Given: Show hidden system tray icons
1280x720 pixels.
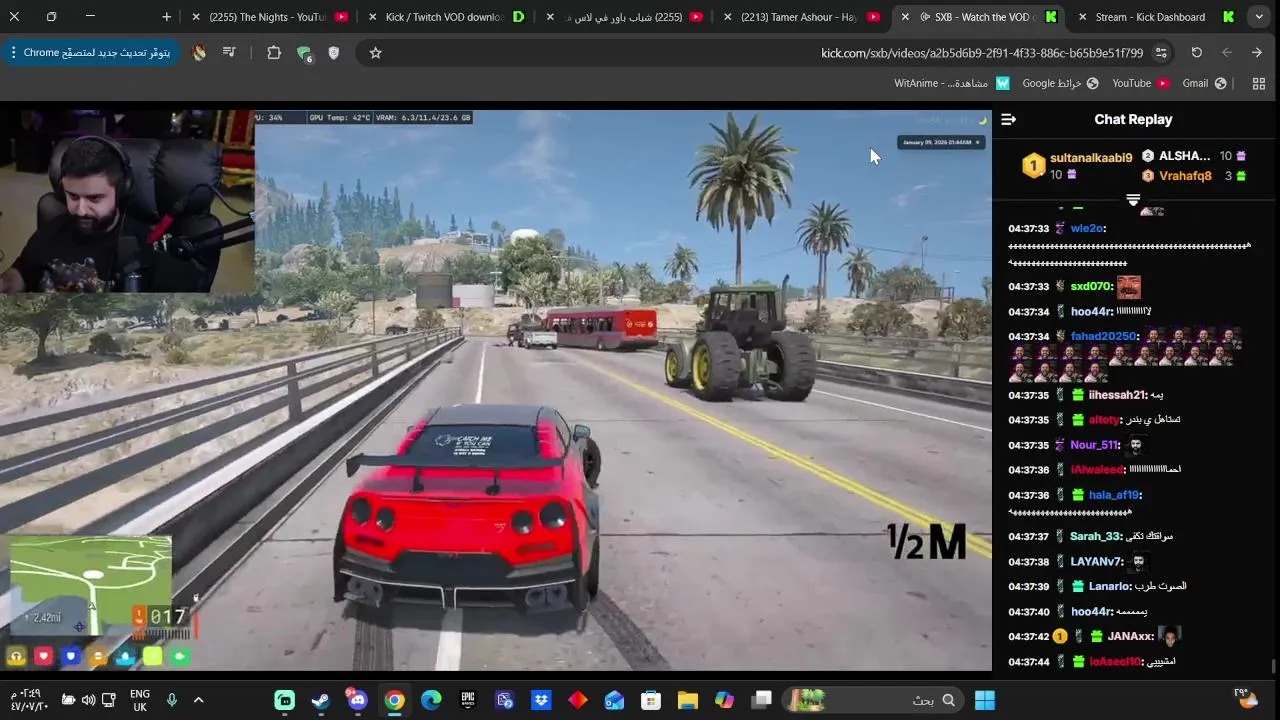Looking at the screenshot, I should [198, 700].
